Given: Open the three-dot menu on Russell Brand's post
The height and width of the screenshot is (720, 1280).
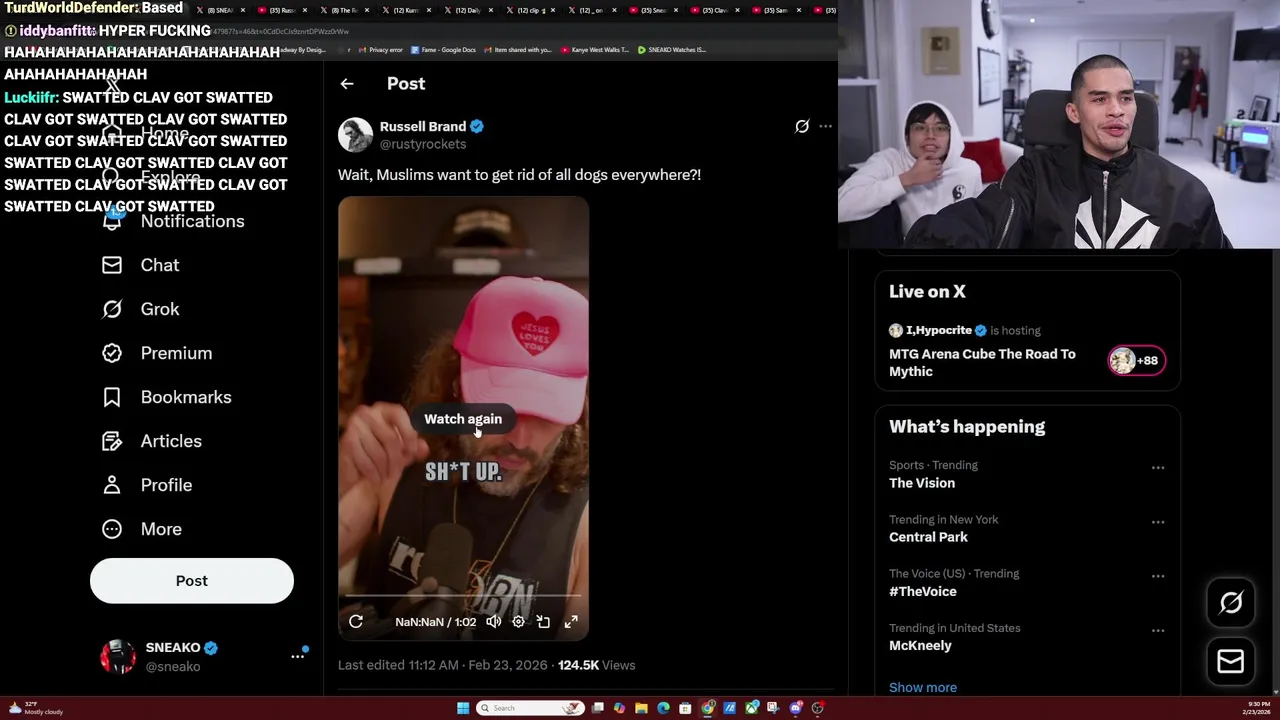Looking at the screenshot, I should [x=825, y=126].
